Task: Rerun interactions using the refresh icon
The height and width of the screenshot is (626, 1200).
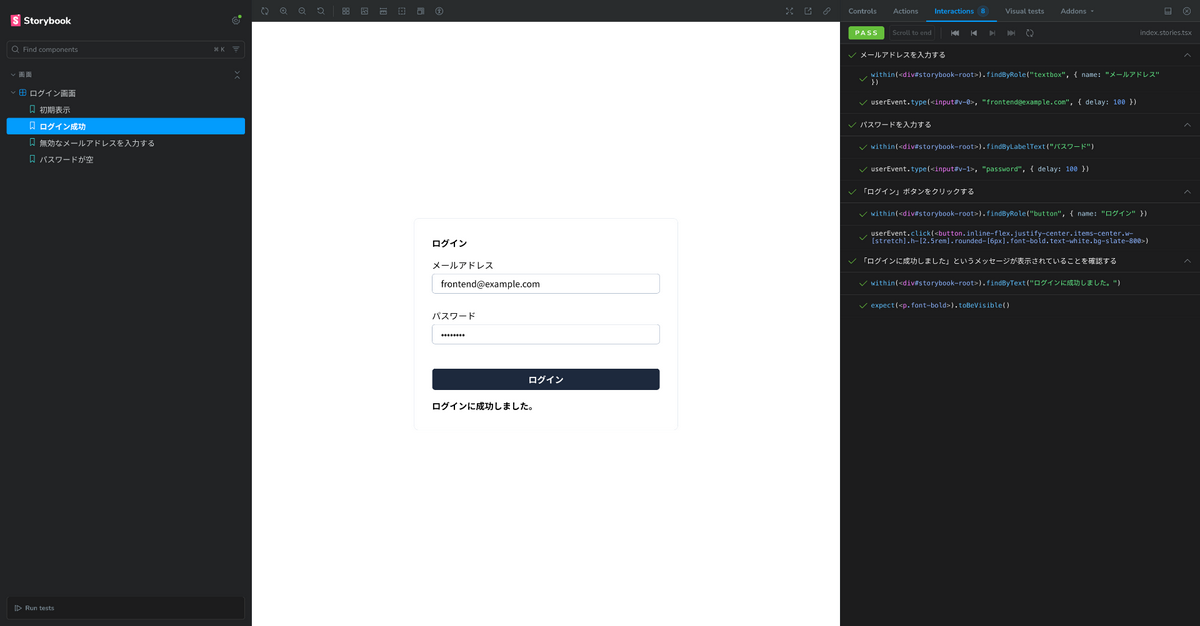Action: click(x=1030, y=33)
